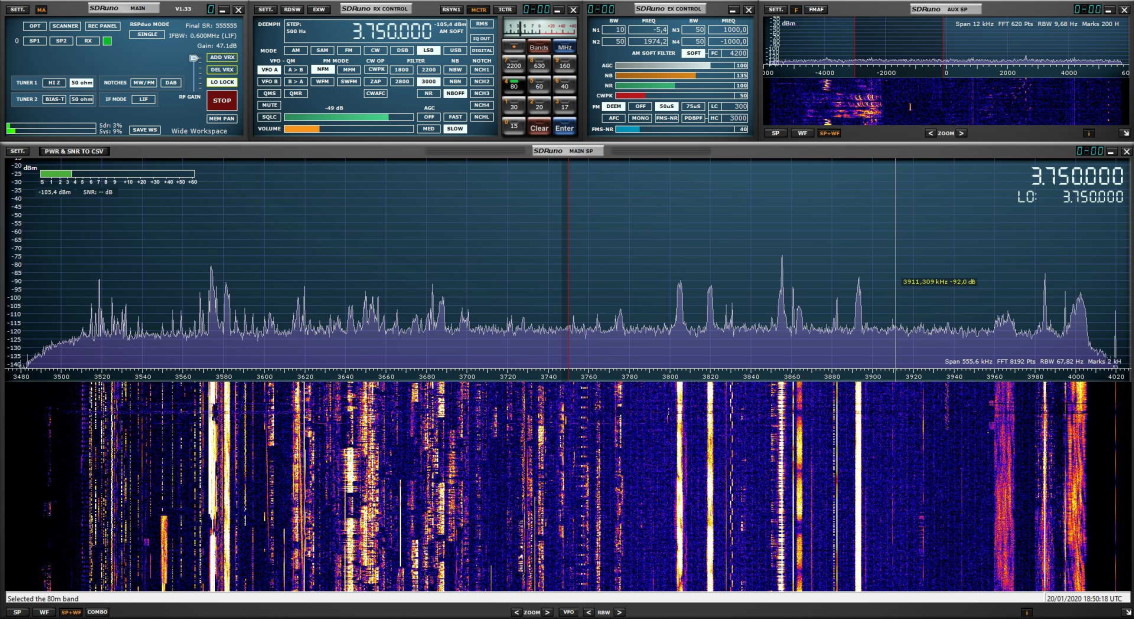Image resolution: width=1134 pixels, height=619 pixels.
Task: Zoom out with left arrow in AUX SP
Action: click(929, 133)
